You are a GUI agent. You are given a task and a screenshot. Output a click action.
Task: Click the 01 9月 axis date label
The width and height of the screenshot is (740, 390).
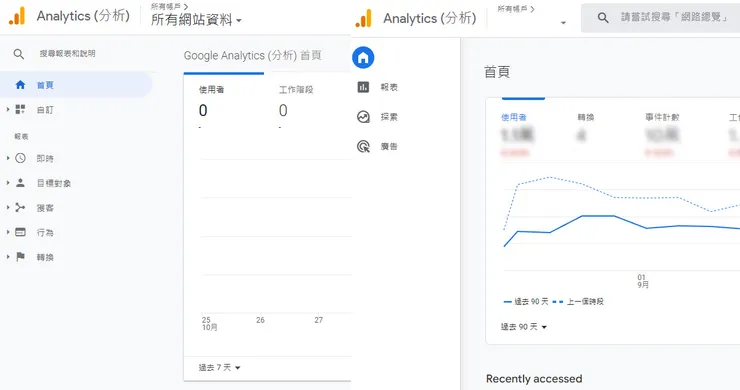click(x=643, y=281)
